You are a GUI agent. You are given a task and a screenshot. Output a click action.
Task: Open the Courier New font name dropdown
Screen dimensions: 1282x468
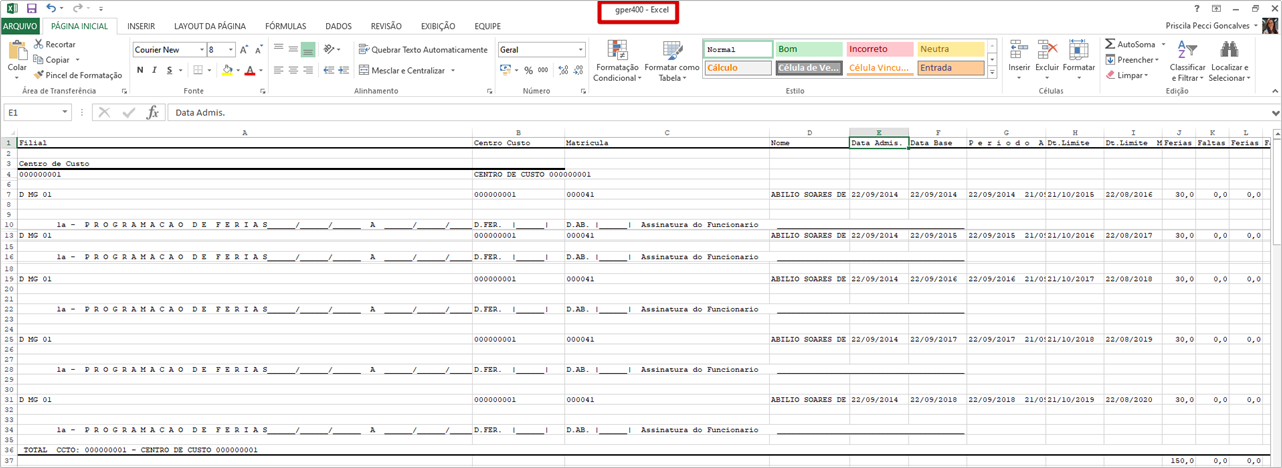202,49
